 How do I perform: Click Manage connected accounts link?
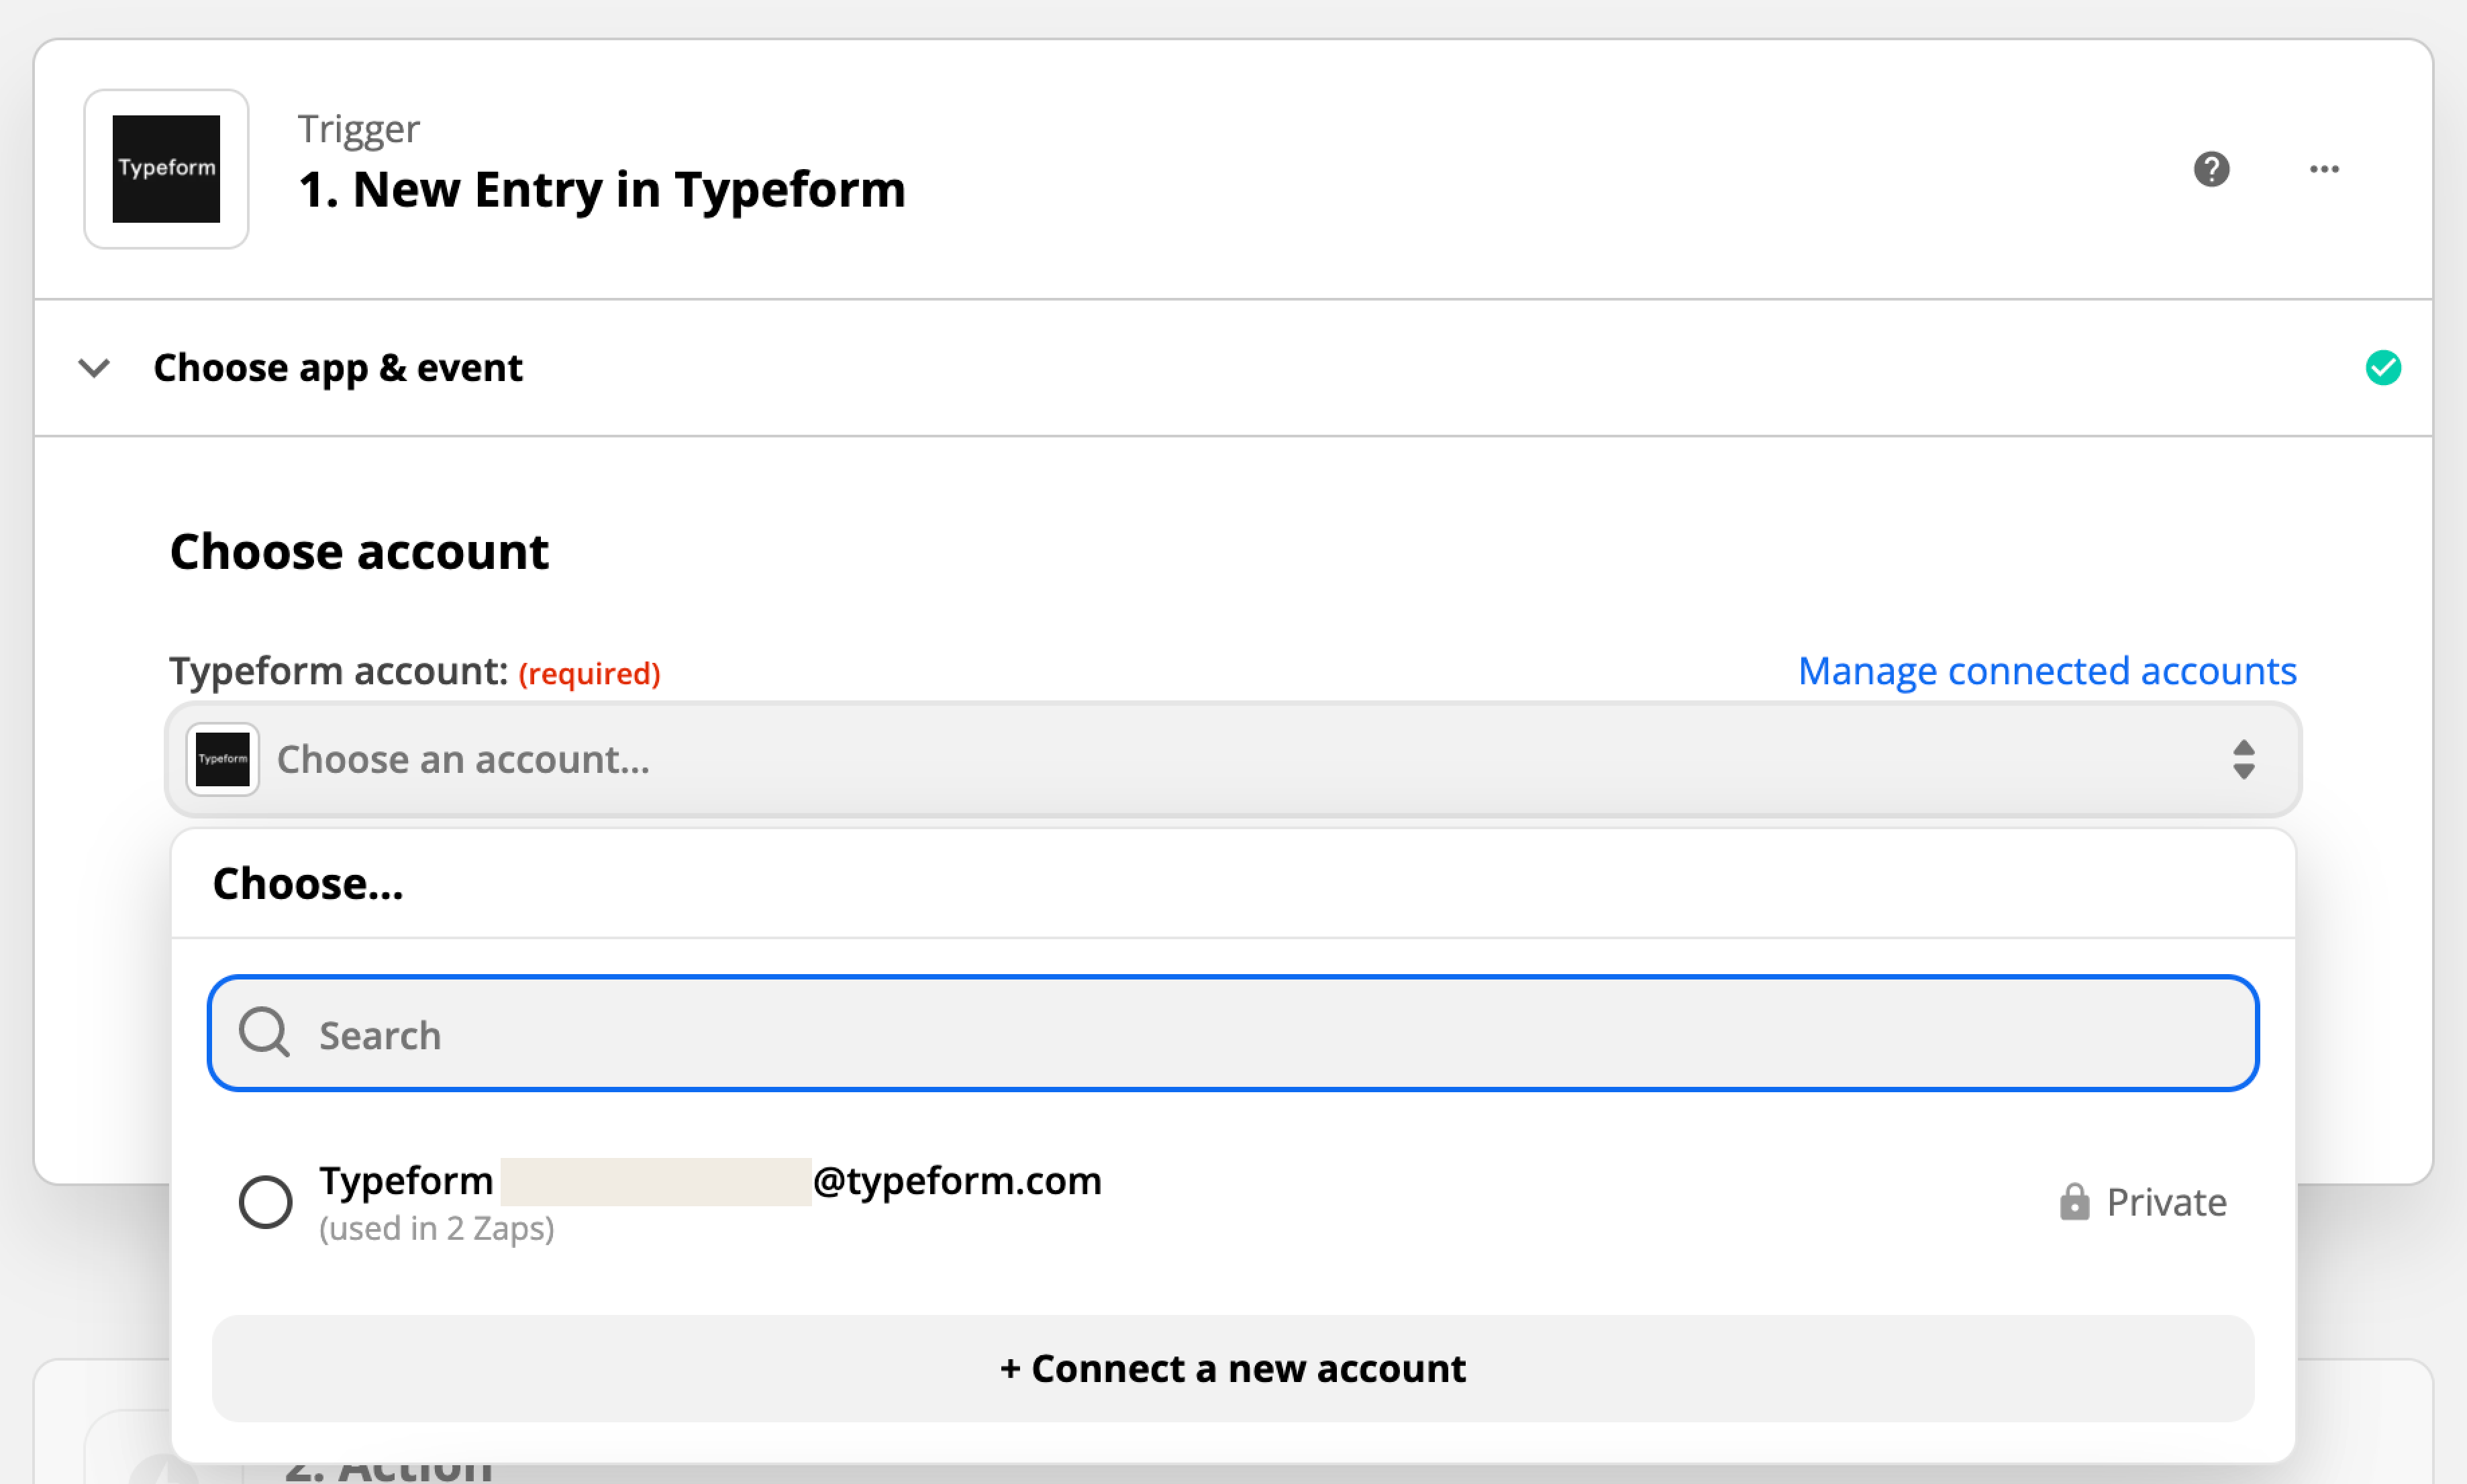(2046, 670)
